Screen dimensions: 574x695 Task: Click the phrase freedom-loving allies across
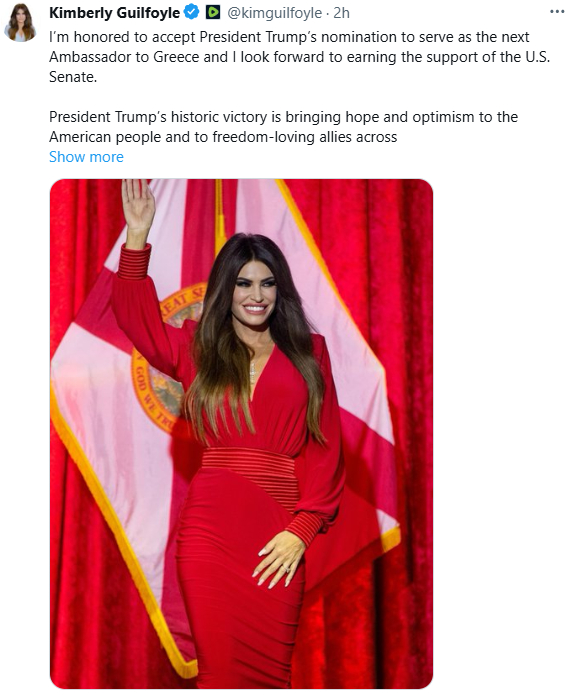pyautogui.click(x=305, y=137)
